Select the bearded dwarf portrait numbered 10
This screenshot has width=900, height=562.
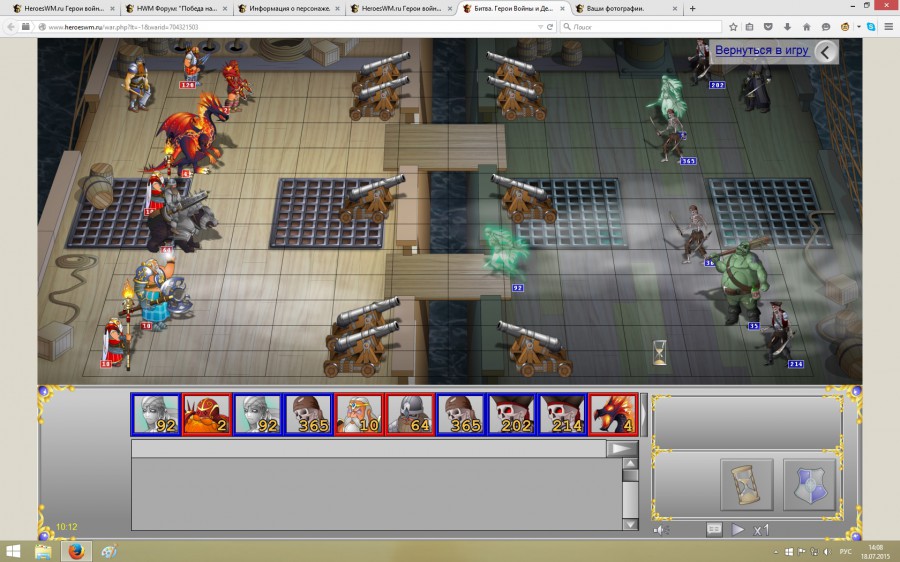(359, 414)
